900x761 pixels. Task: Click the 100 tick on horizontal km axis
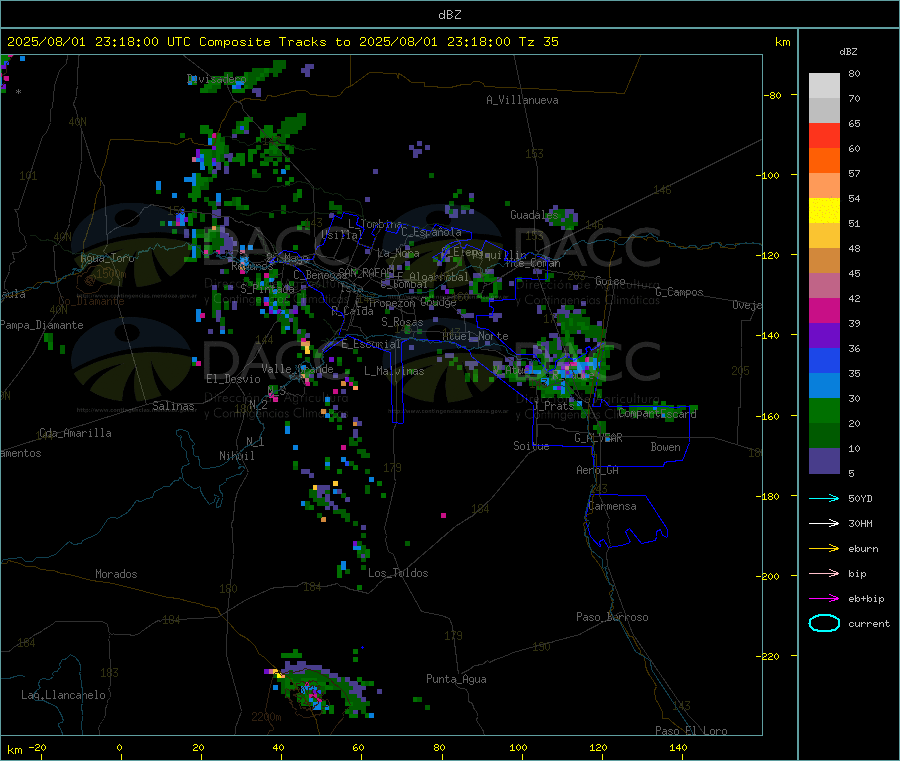coord(518,747)
